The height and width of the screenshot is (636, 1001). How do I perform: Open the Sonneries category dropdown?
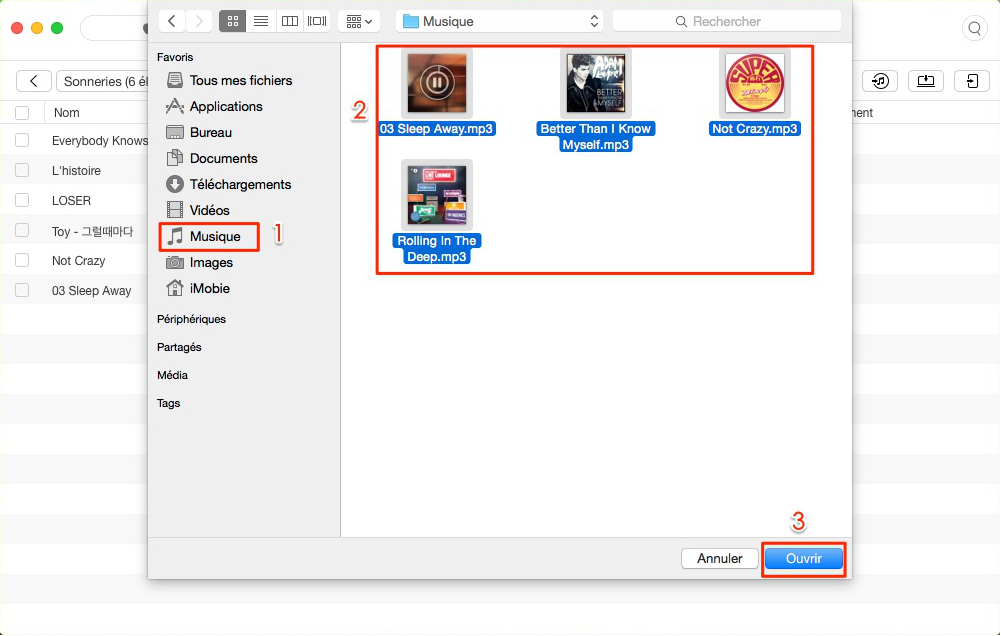pyautogui.click(x=103, y=81)
